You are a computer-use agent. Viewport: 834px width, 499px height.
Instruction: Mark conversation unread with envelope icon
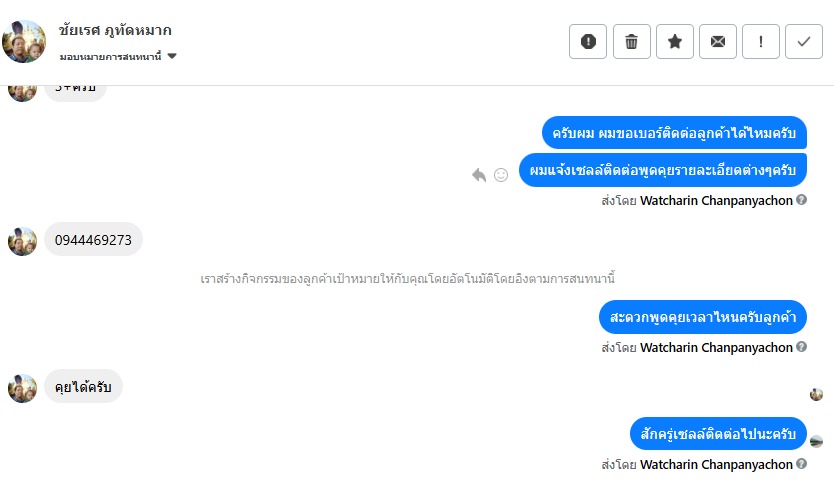pyautogui.click(x=718, y=41)
